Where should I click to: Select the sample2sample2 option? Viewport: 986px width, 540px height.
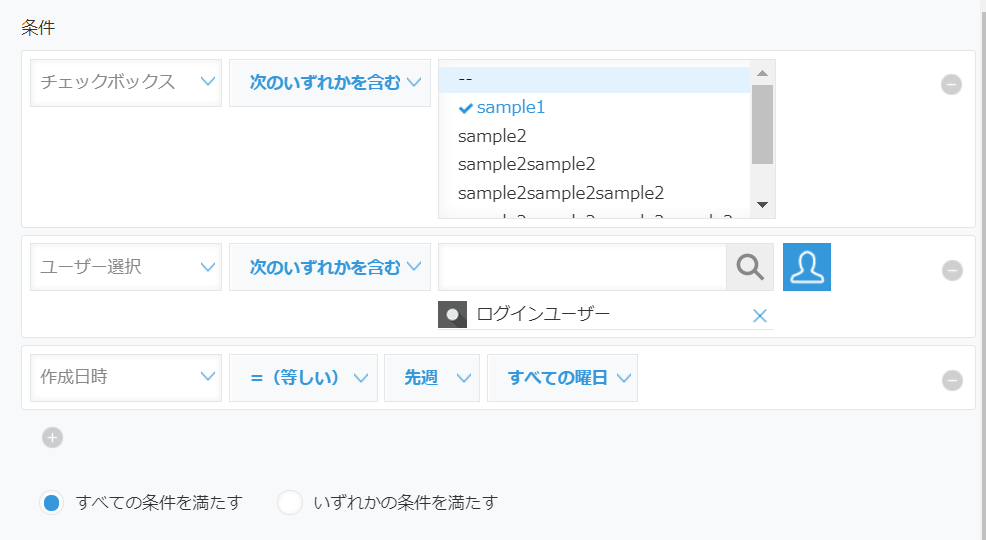point(594,164)
